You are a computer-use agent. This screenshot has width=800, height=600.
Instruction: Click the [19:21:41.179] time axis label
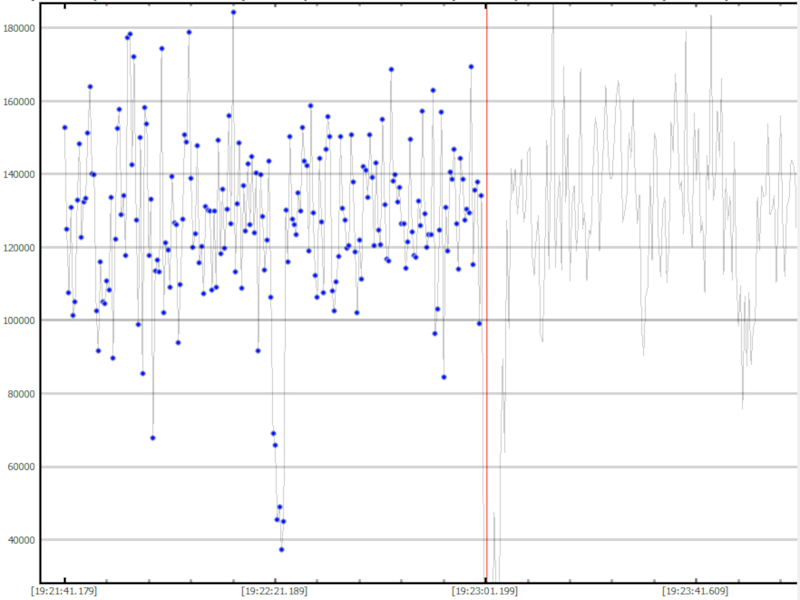click(65, 591)
